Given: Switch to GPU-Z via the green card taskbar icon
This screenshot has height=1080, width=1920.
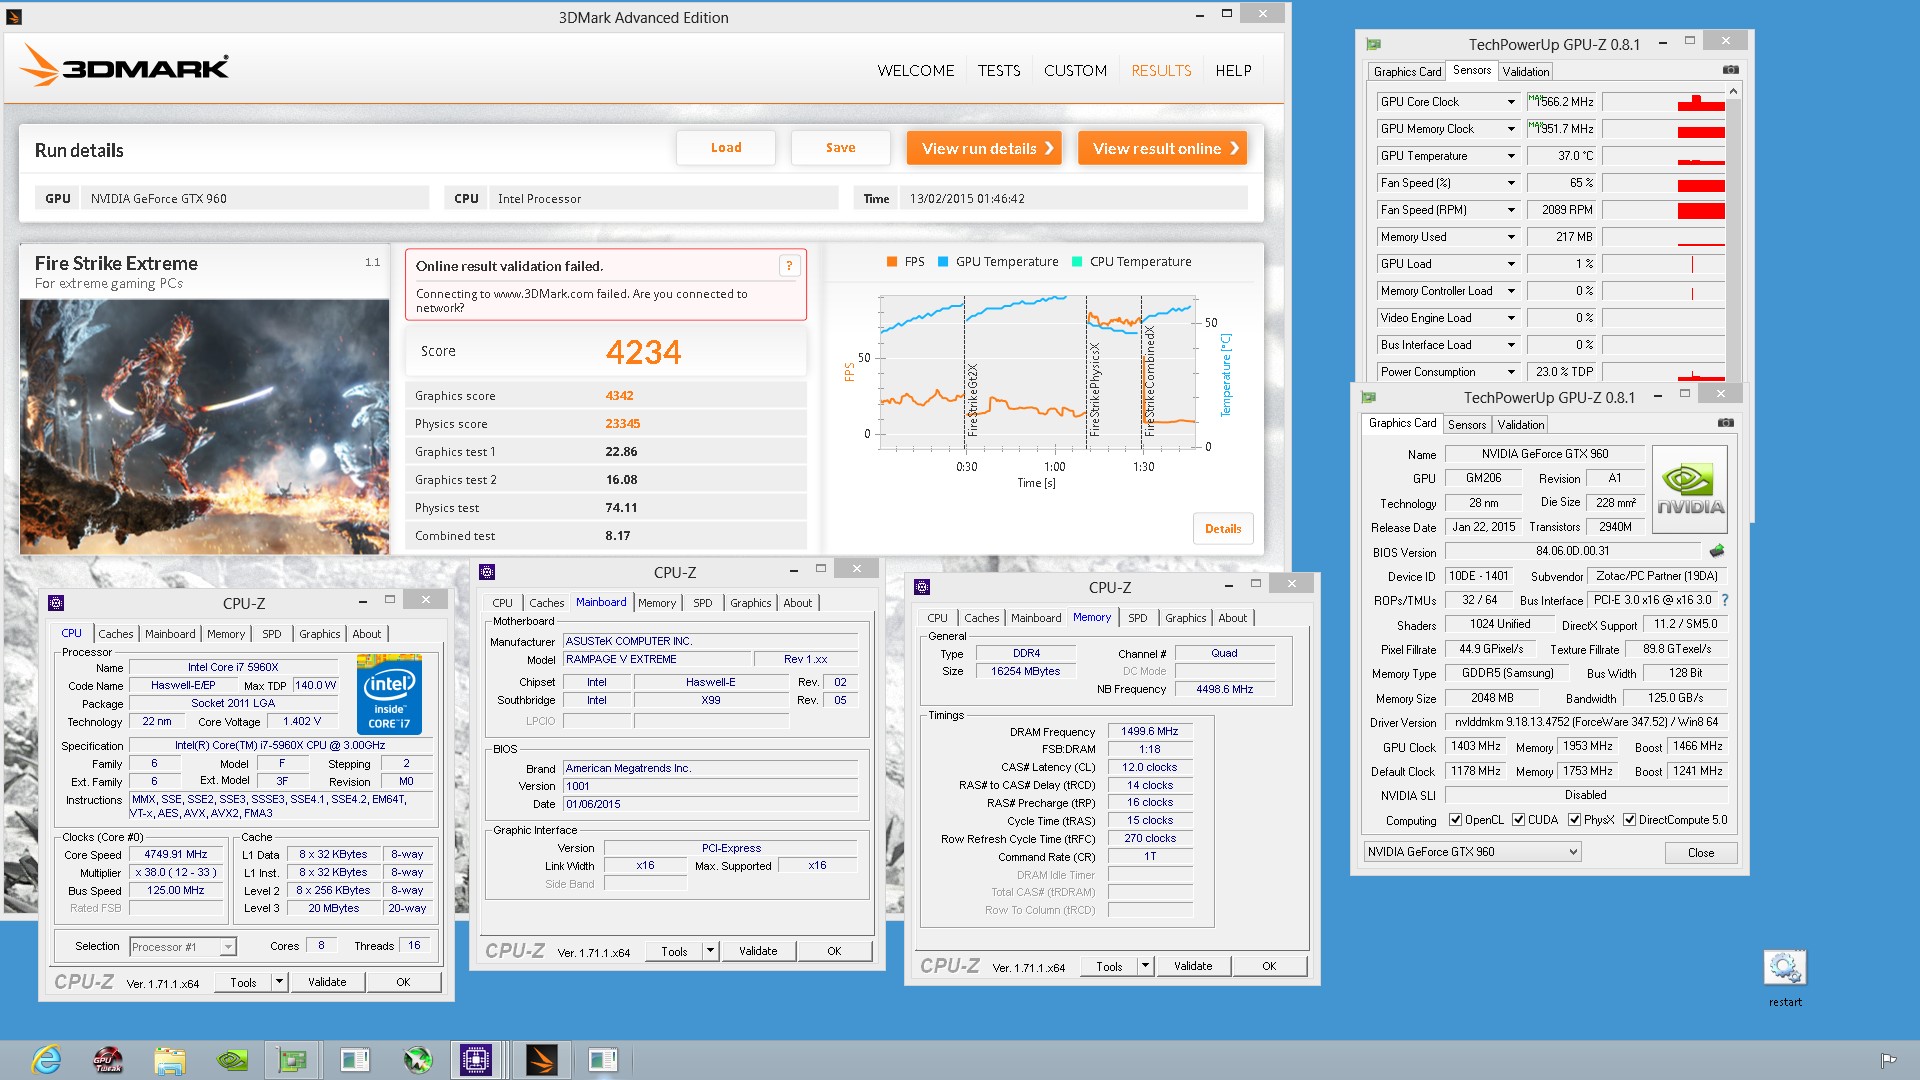Looking at the screenshot, I should [293, 1060].
